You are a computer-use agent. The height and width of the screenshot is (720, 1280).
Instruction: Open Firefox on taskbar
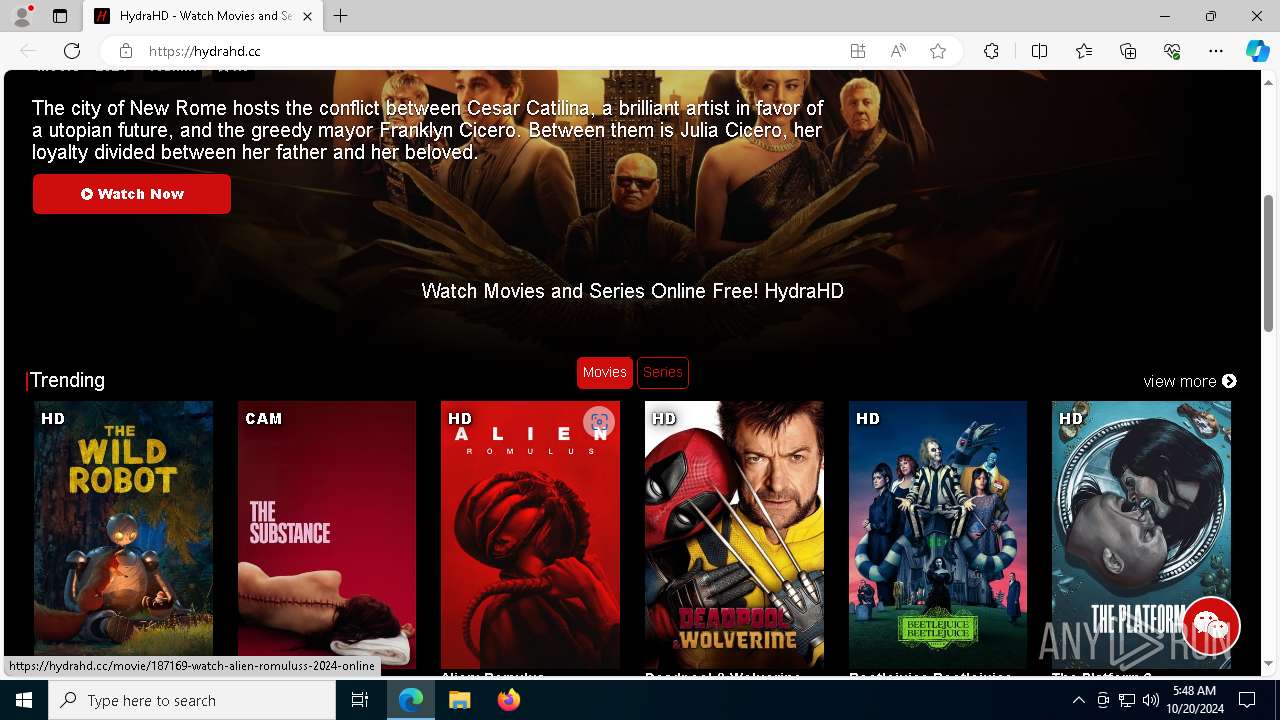click(x=508, y=700)
